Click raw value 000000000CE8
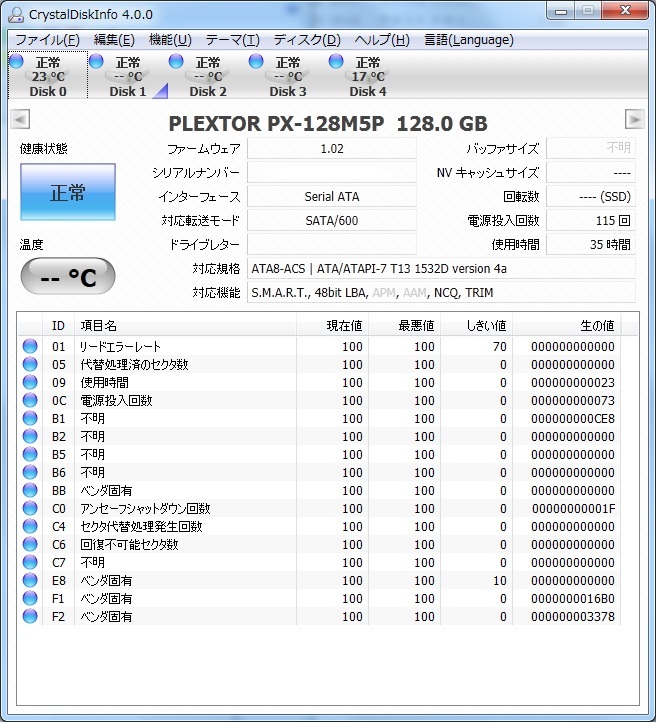The width and height of the screenshot is (656, 722). pos(573,419)
